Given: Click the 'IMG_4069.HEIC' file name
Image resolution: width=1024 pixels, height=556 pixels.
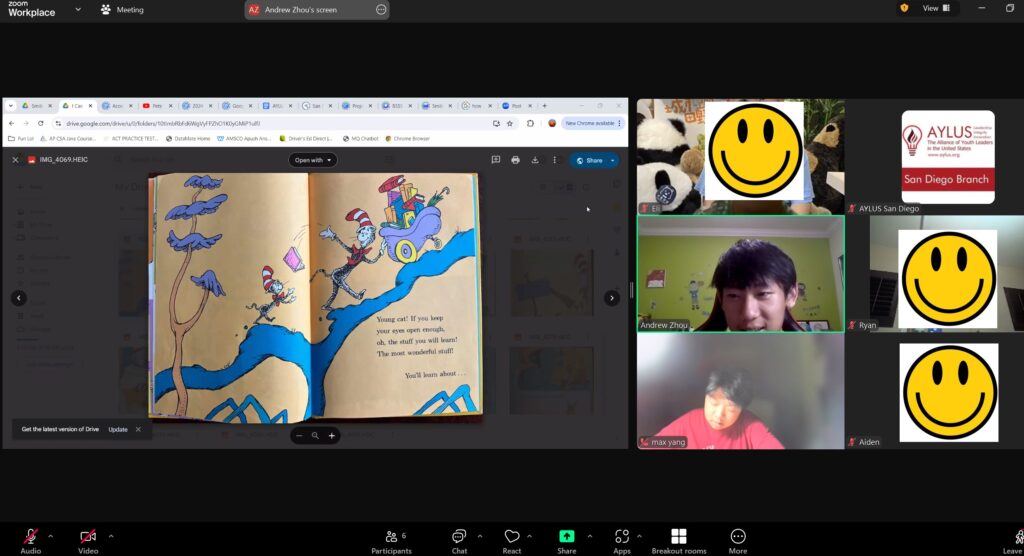Looking at the screenshot, I should point(63,159).
